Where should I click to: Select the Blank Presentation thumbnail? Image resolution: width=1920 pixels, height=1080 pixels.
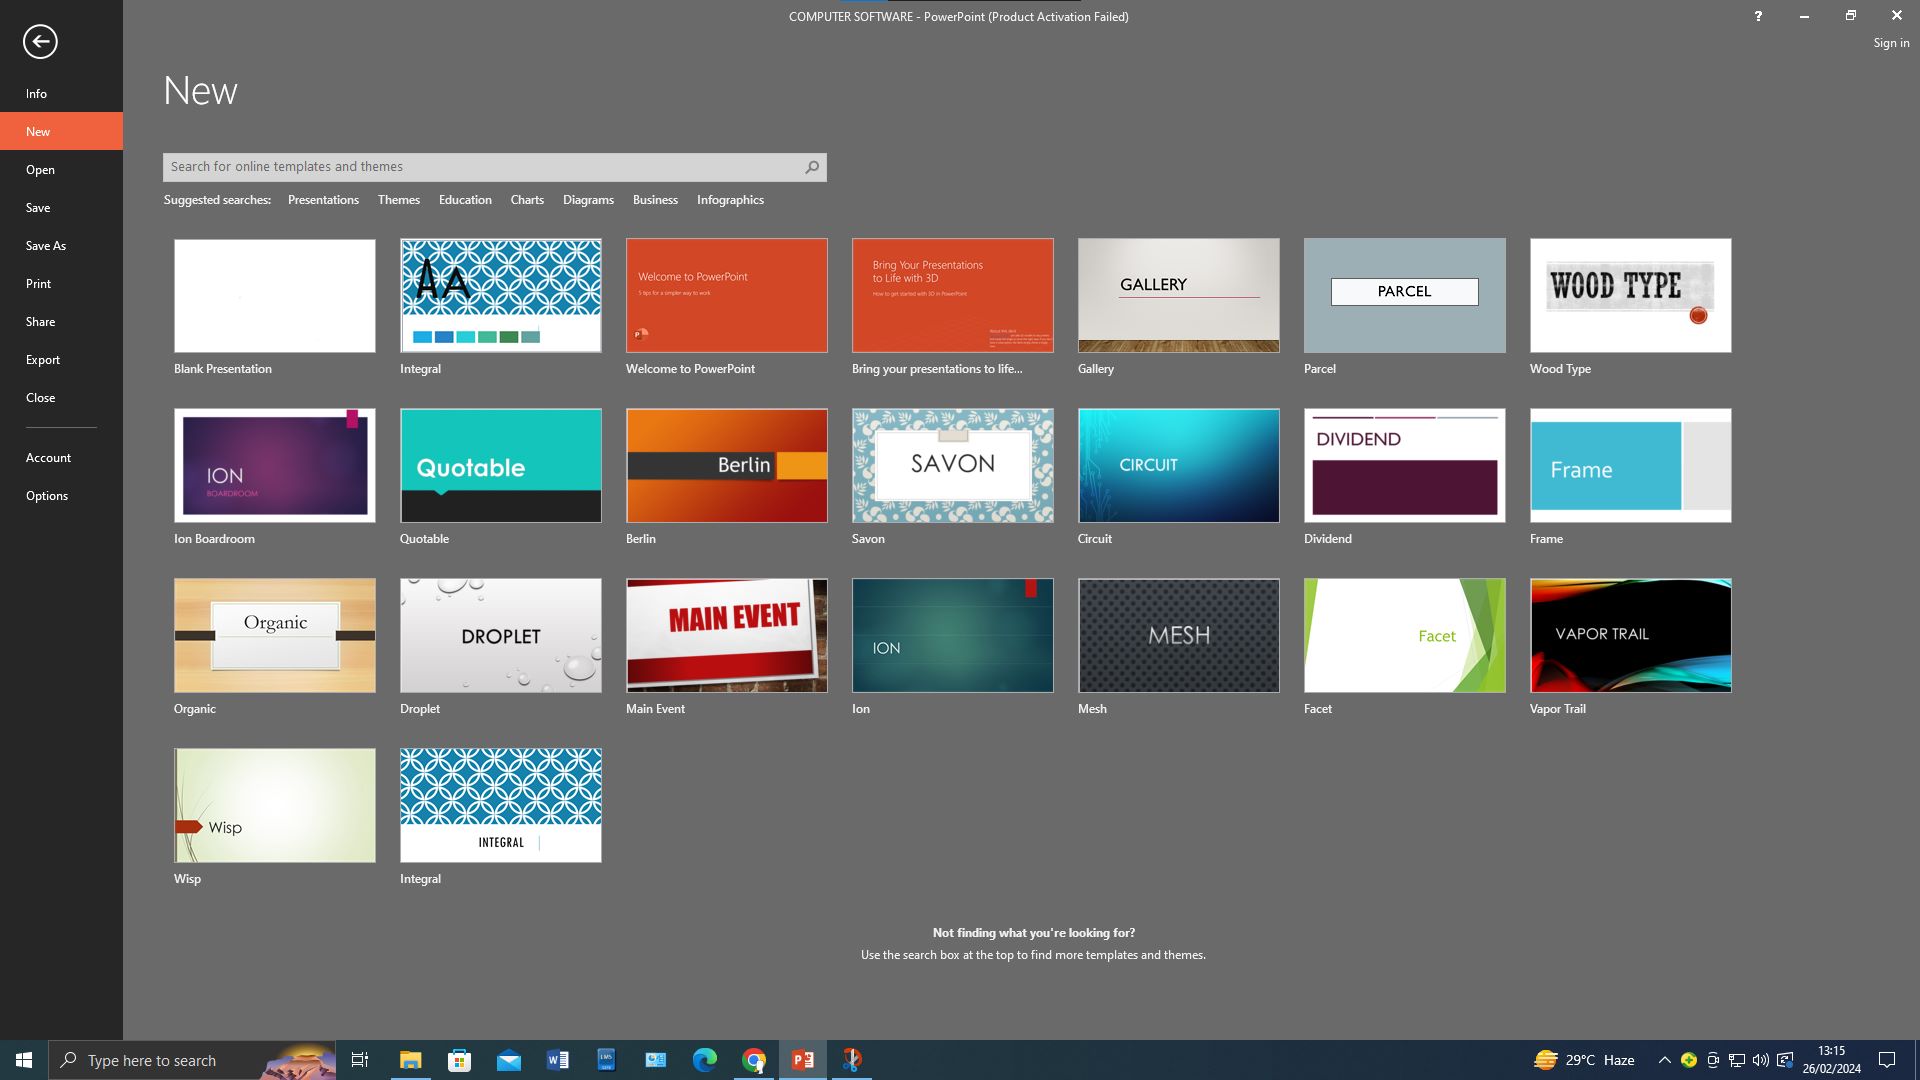click(x=275, y=295)
